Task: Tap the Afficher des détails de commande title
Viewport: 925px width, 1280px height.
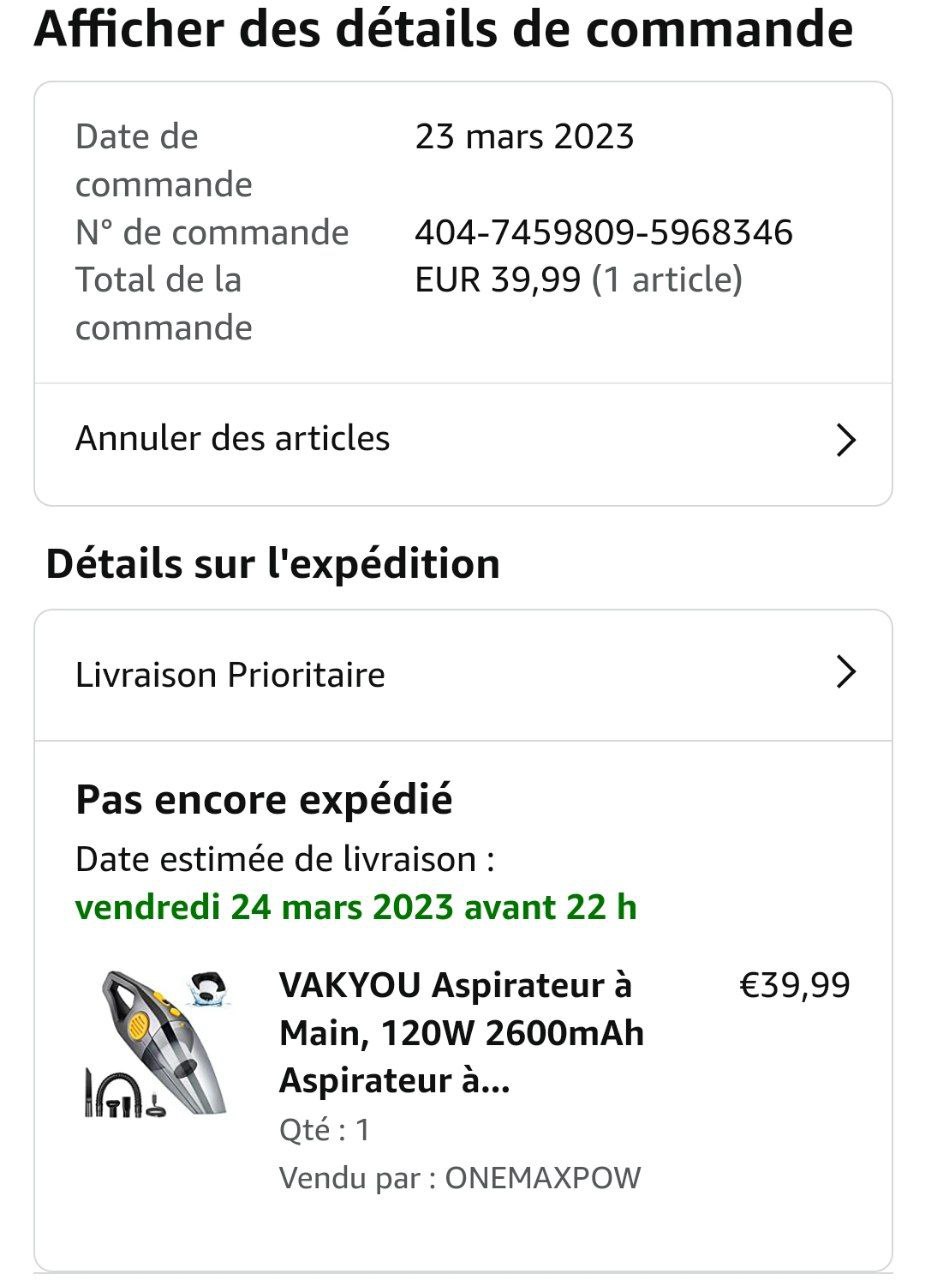Action: pyautogui.click(x=444, y=29)
